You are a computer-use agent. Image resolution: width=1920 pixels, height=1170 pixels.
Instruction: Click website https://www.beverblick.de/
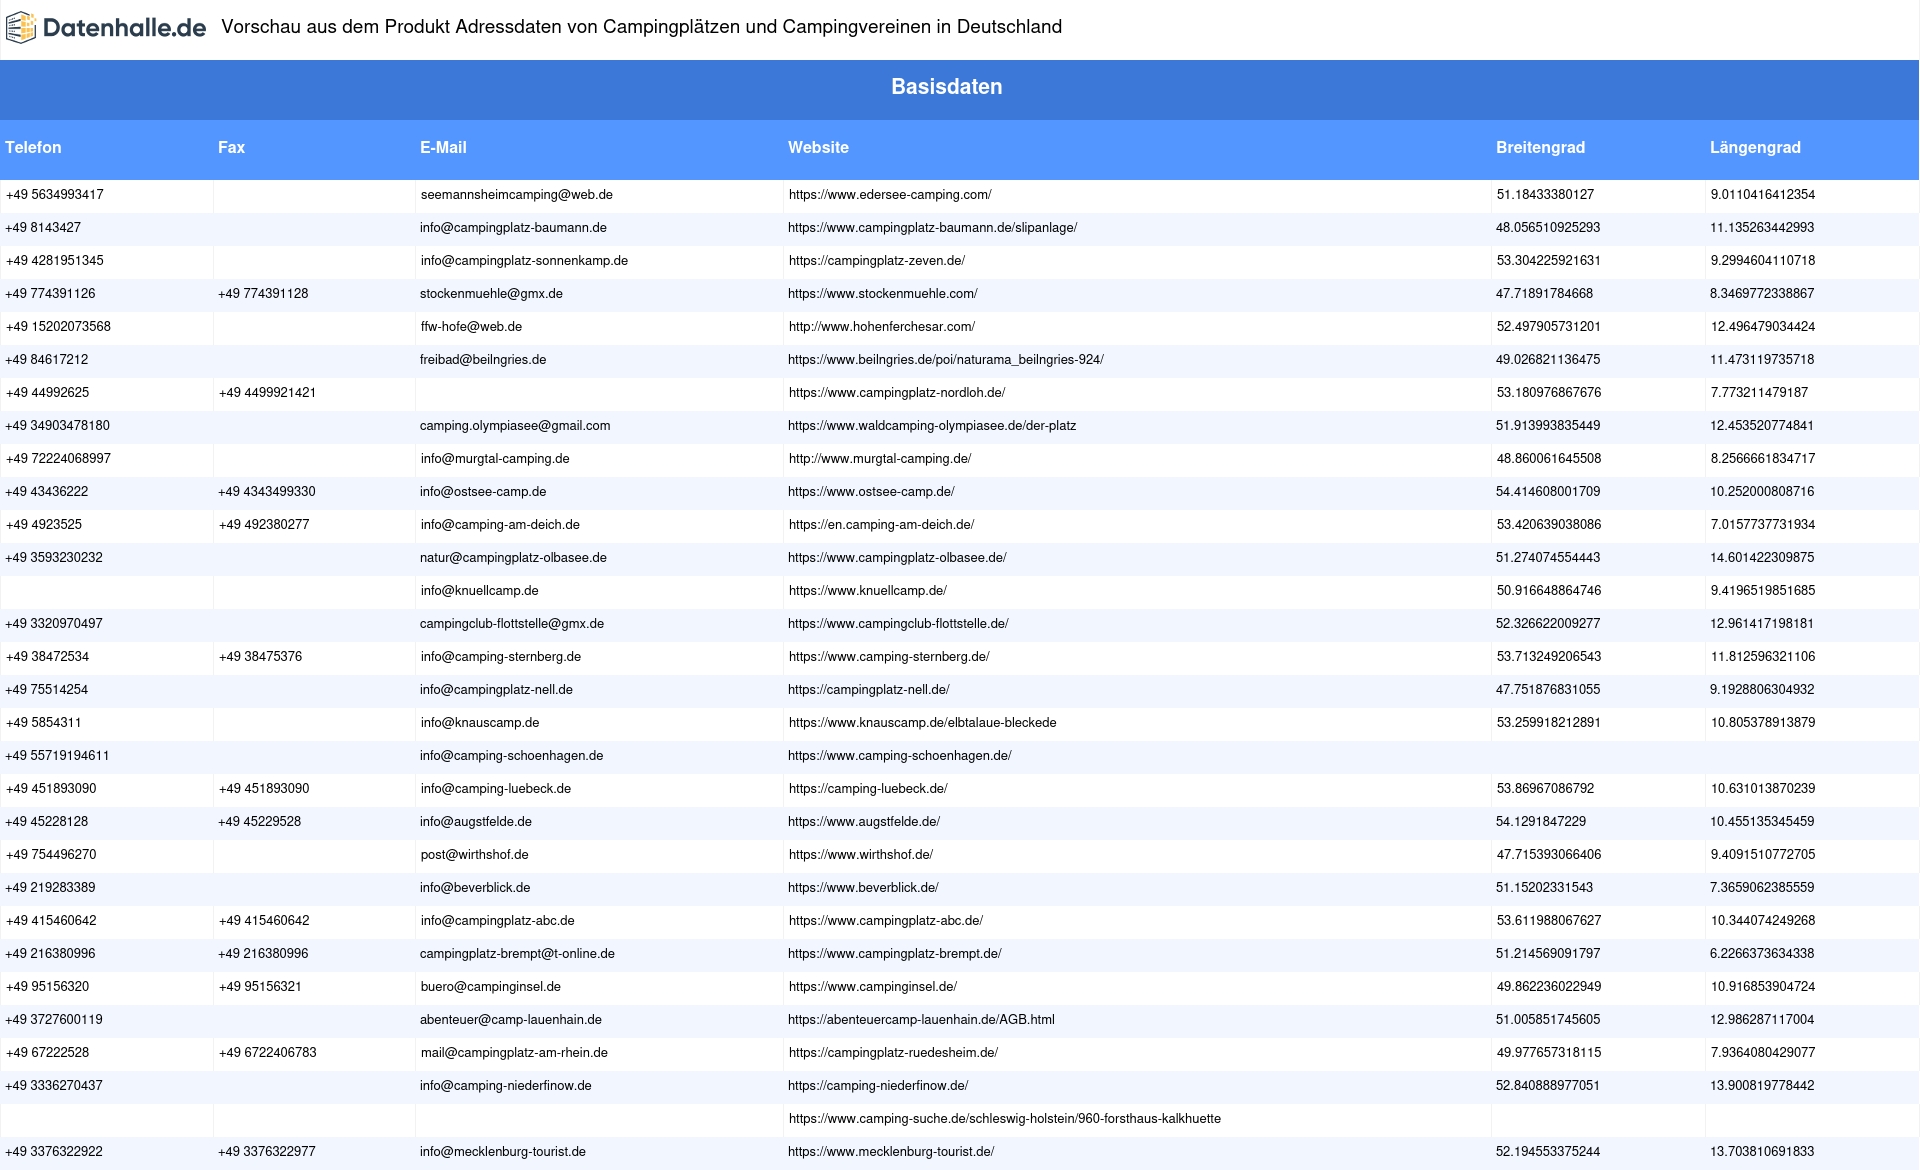863,888
